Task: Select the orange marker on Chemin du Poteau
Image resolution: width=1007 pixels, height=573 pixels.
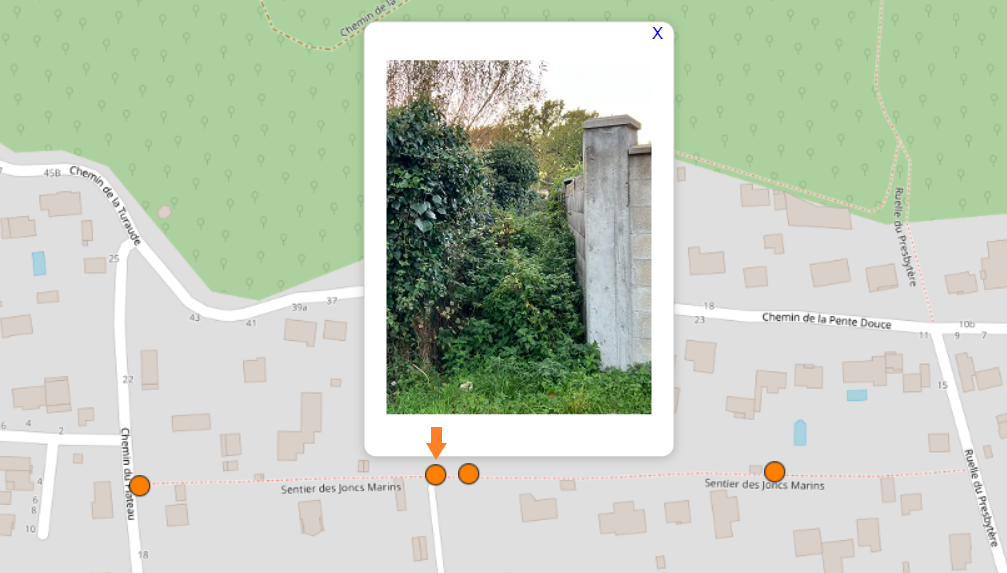Action: (139, 486)
